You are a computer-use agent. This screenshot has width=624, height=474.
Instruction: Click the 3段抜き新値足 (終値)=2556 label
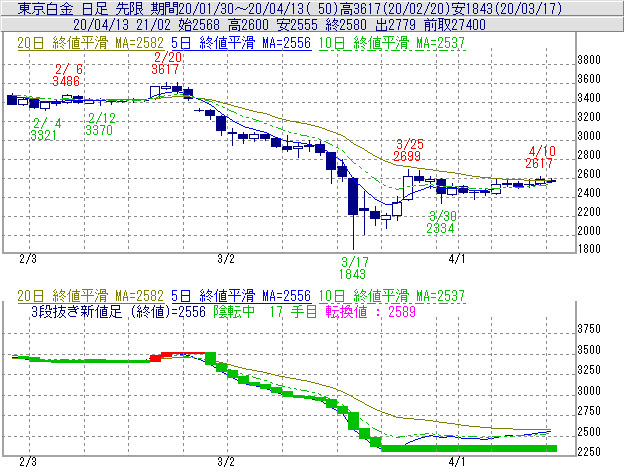tap(118, 312)
